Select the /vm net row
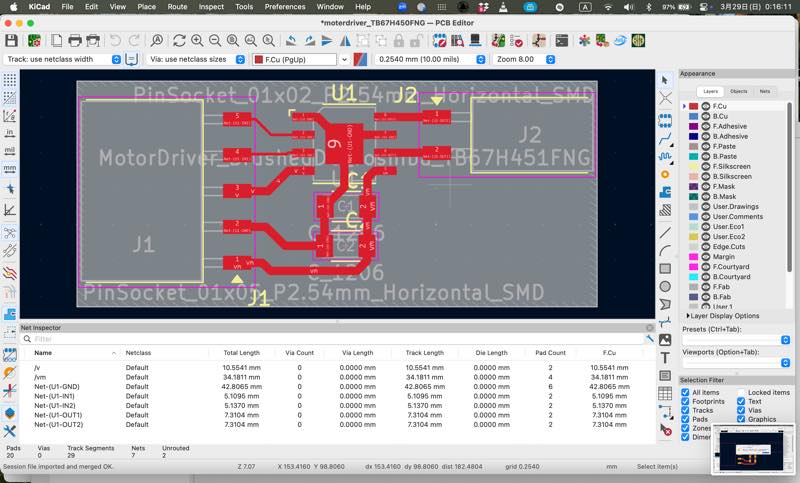The height and width of the screenshot is (483, 800). pos(337,377)
